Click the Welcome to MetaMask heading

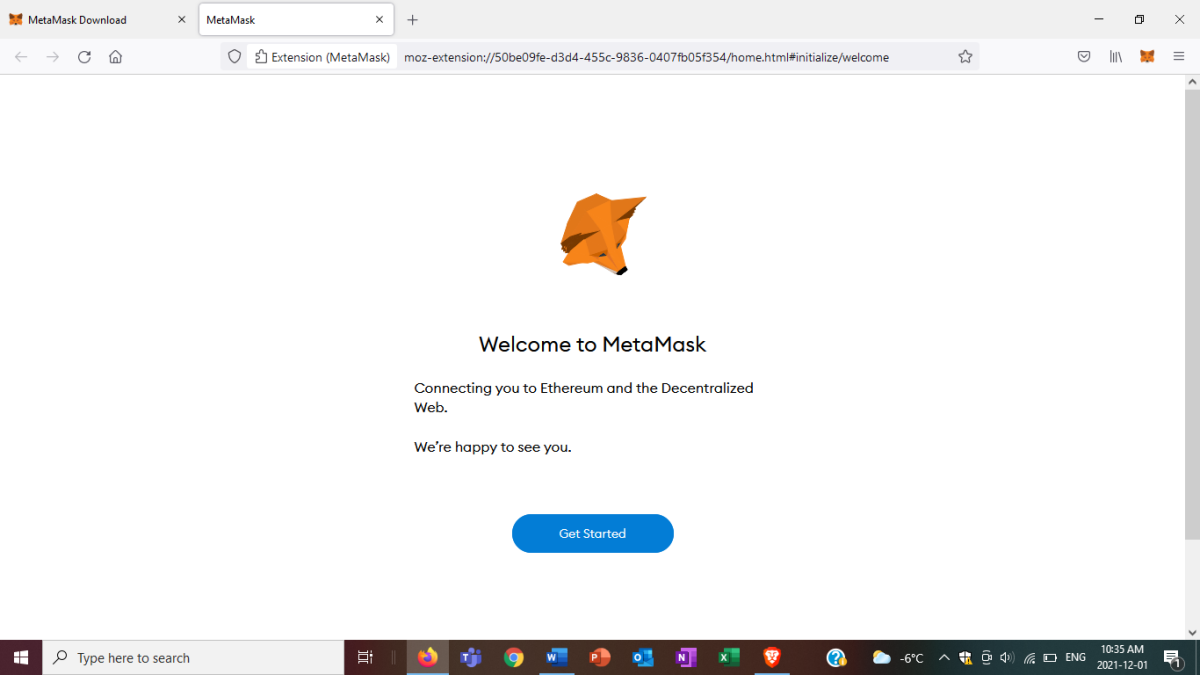[593, 345]
